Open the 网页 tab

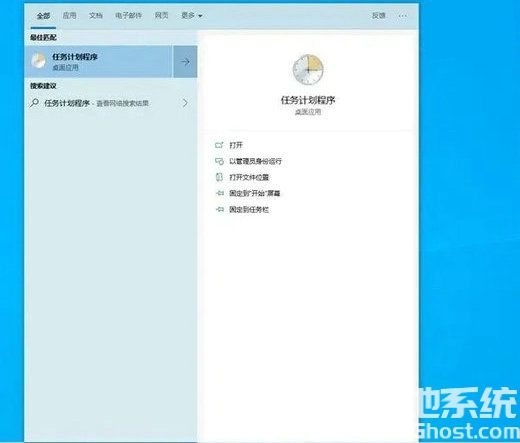coord(161,15)
